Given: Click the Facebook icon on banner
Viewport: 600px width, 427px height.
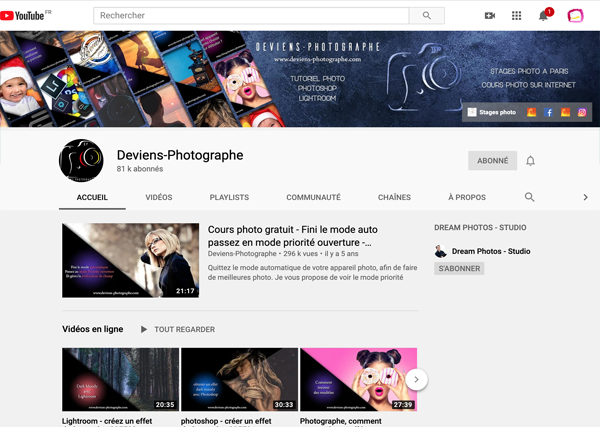Looking at the screenshot, I should point(548,112).
